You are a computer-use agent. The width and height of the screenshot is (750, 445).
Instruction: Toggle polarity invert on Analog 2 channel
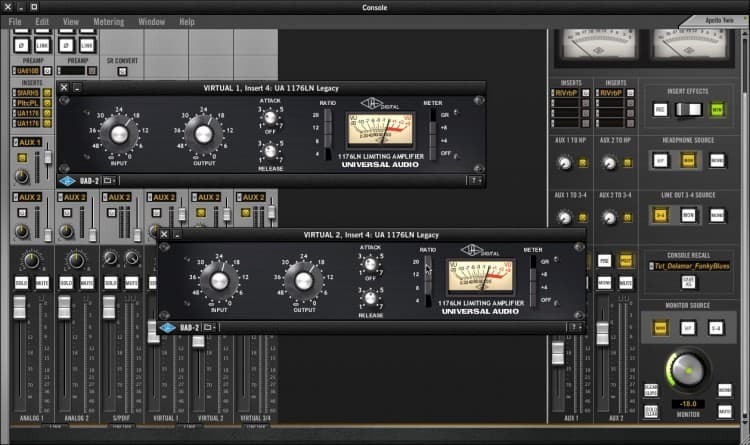pos(66,45)
